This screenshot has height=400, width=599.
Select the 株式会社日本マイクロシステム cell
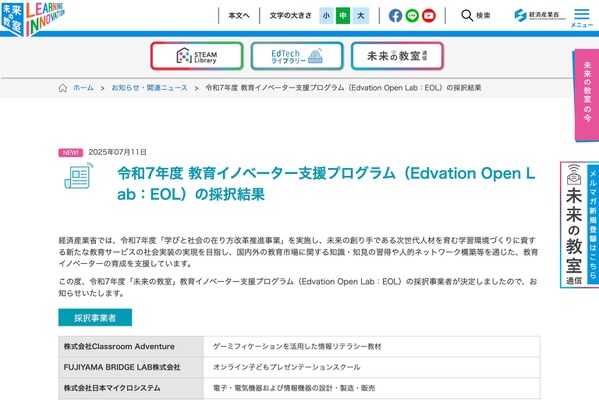(x=131, y=388)
